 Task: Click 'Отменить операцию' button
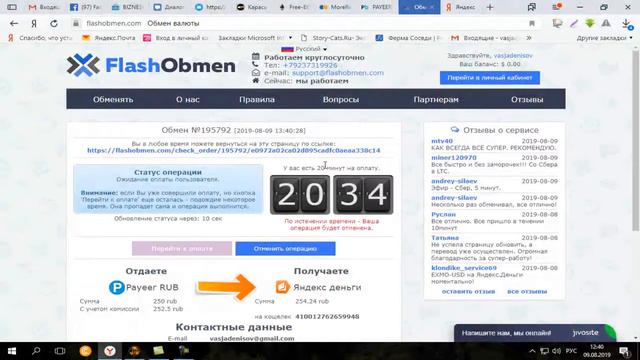tap(285, 249)
